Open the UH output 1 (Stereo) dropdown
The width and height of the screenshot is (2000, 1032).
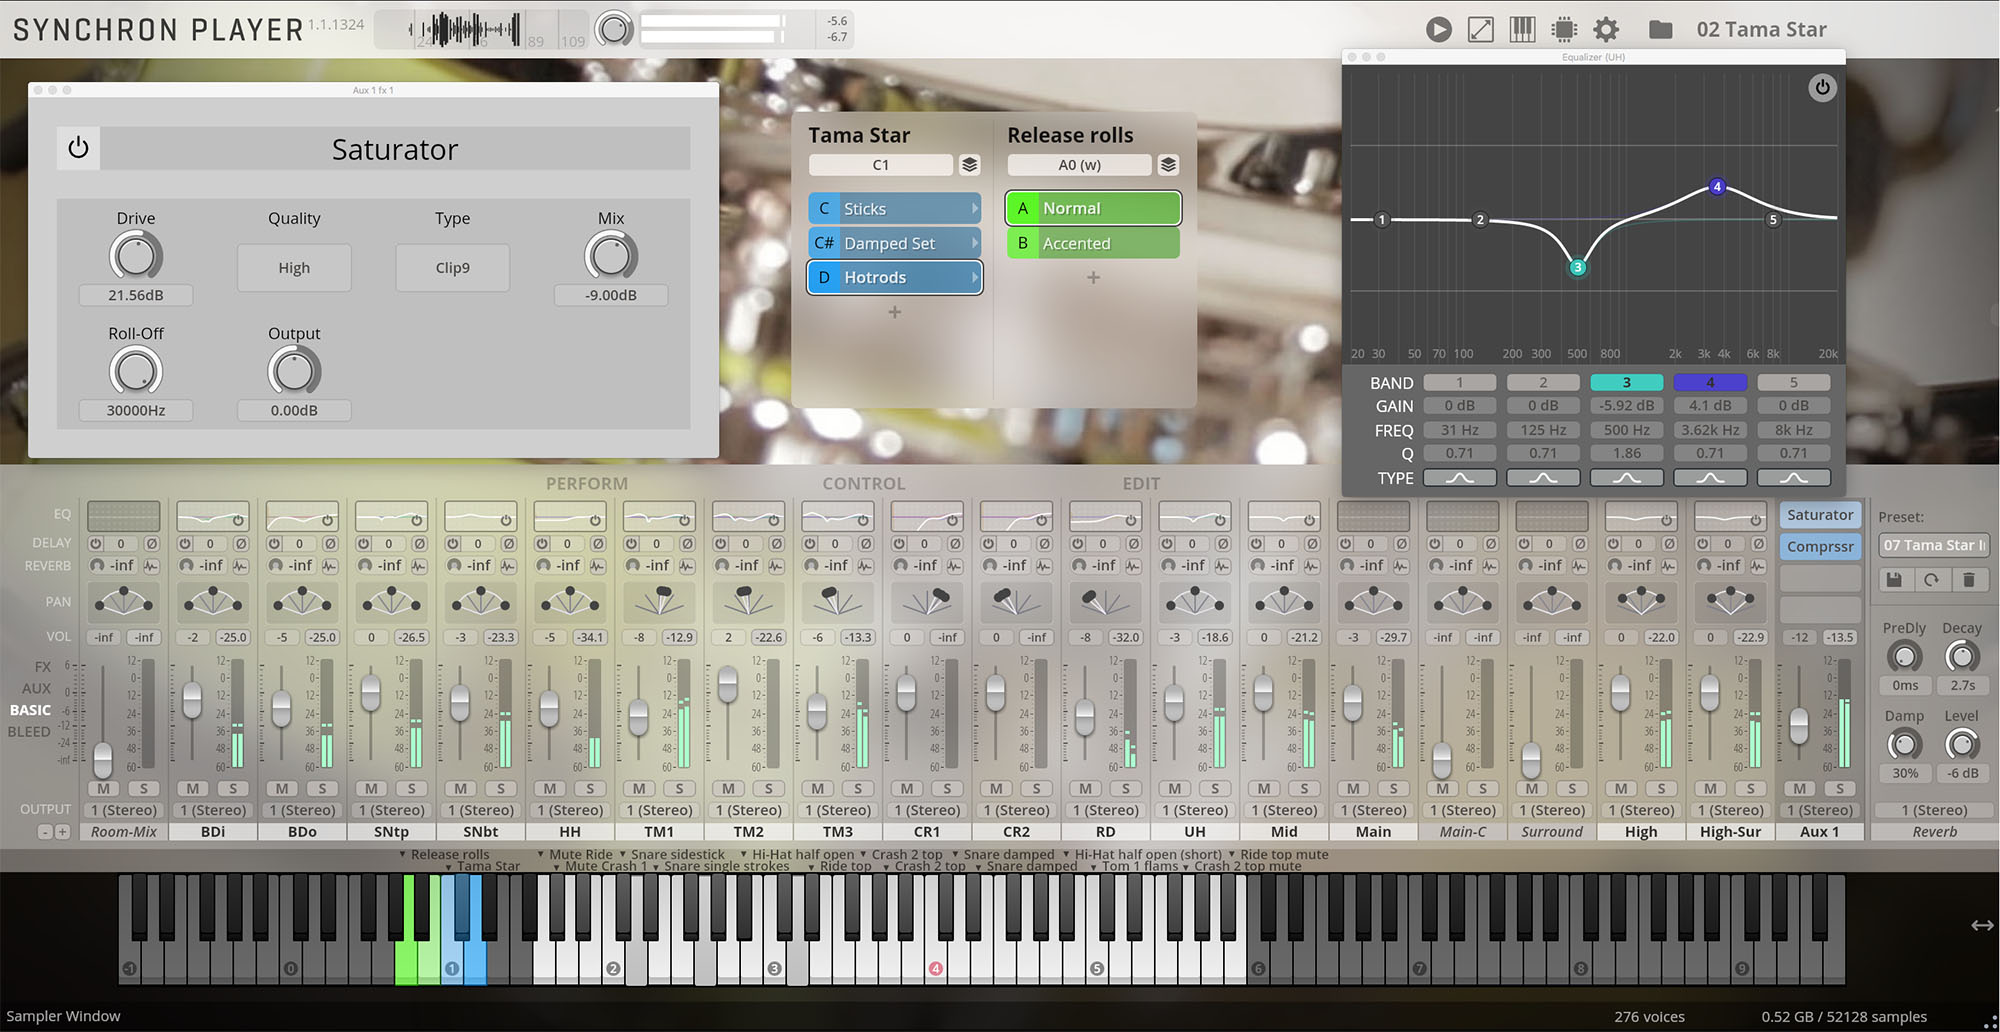(x=1195, y=810)
